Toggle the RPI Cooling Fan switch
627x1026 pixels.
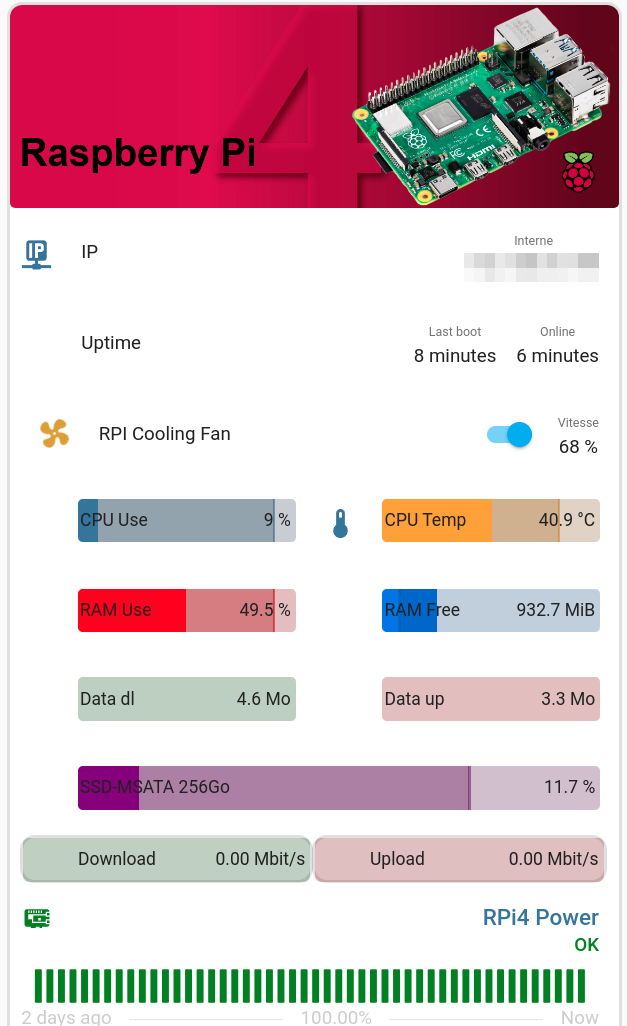point(509,434)
